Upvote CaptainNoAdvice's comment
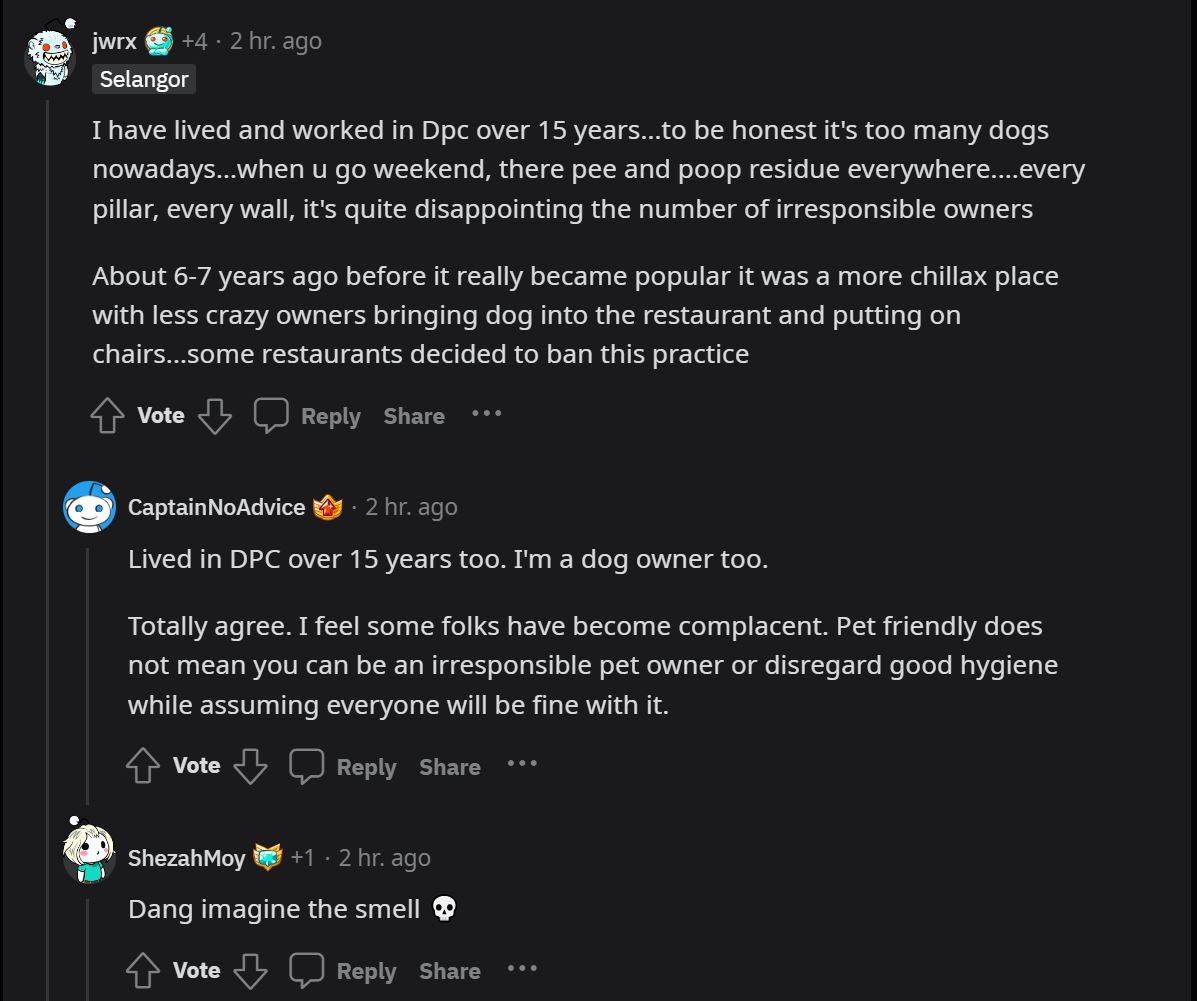 (x=143, y=767)
